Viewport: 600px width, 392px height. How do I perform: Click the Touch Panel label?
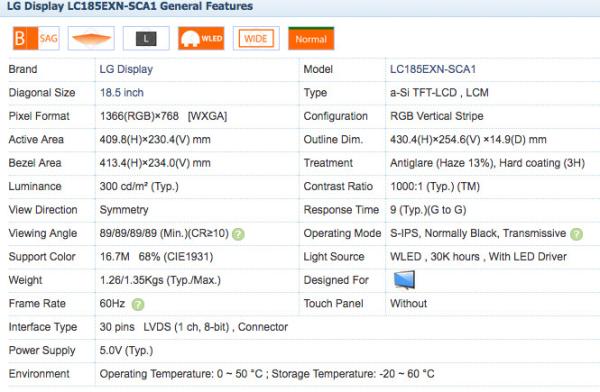coord(333,304)
